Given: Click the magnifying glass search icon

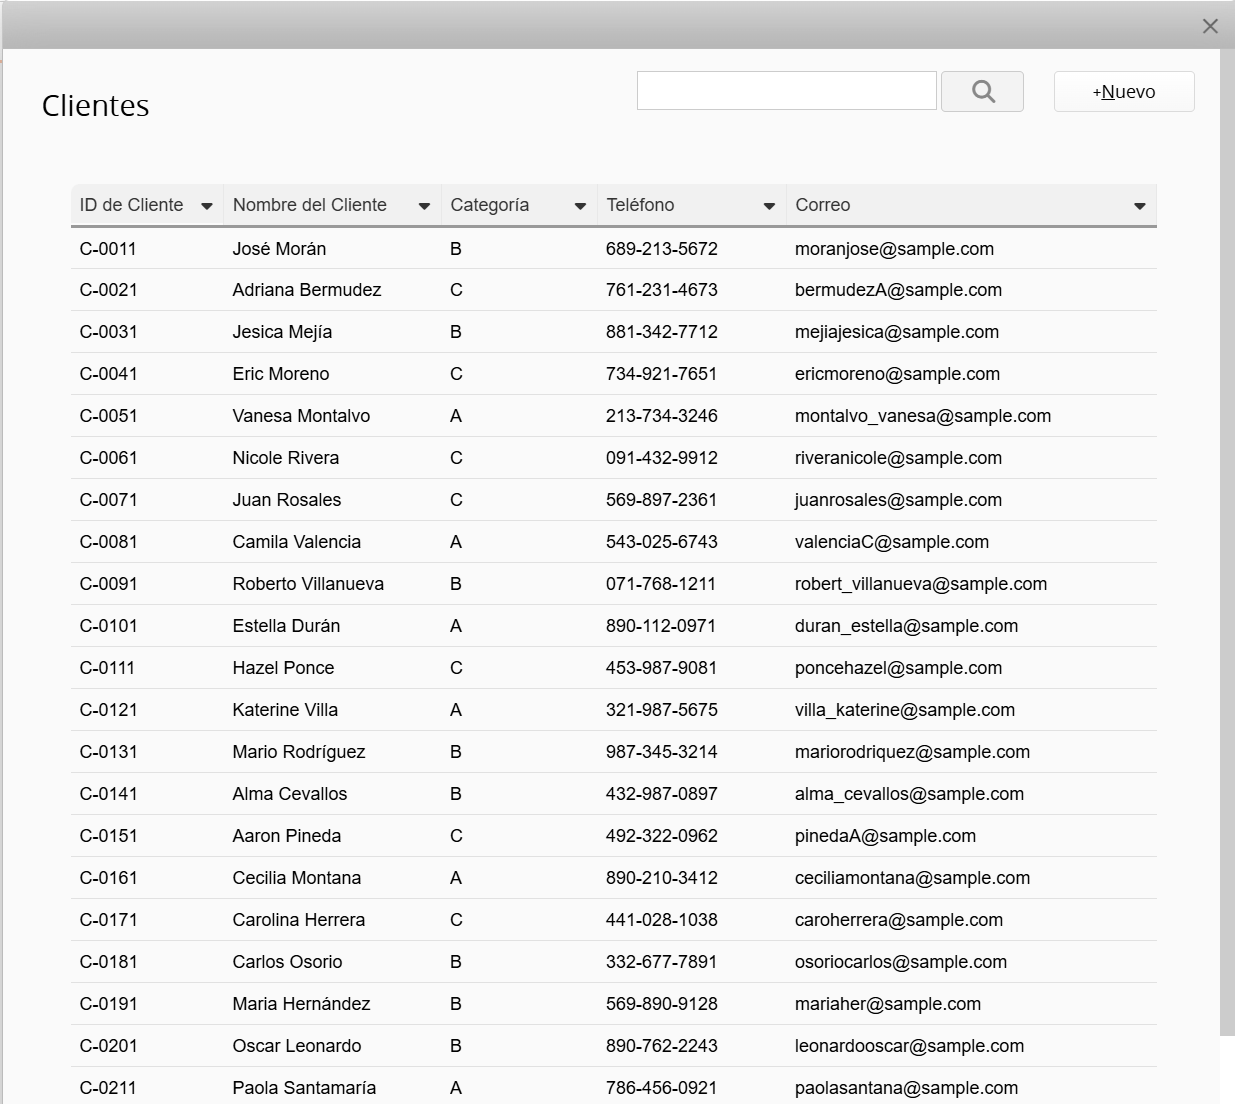Looking at the screenshot, I should 982,92.
